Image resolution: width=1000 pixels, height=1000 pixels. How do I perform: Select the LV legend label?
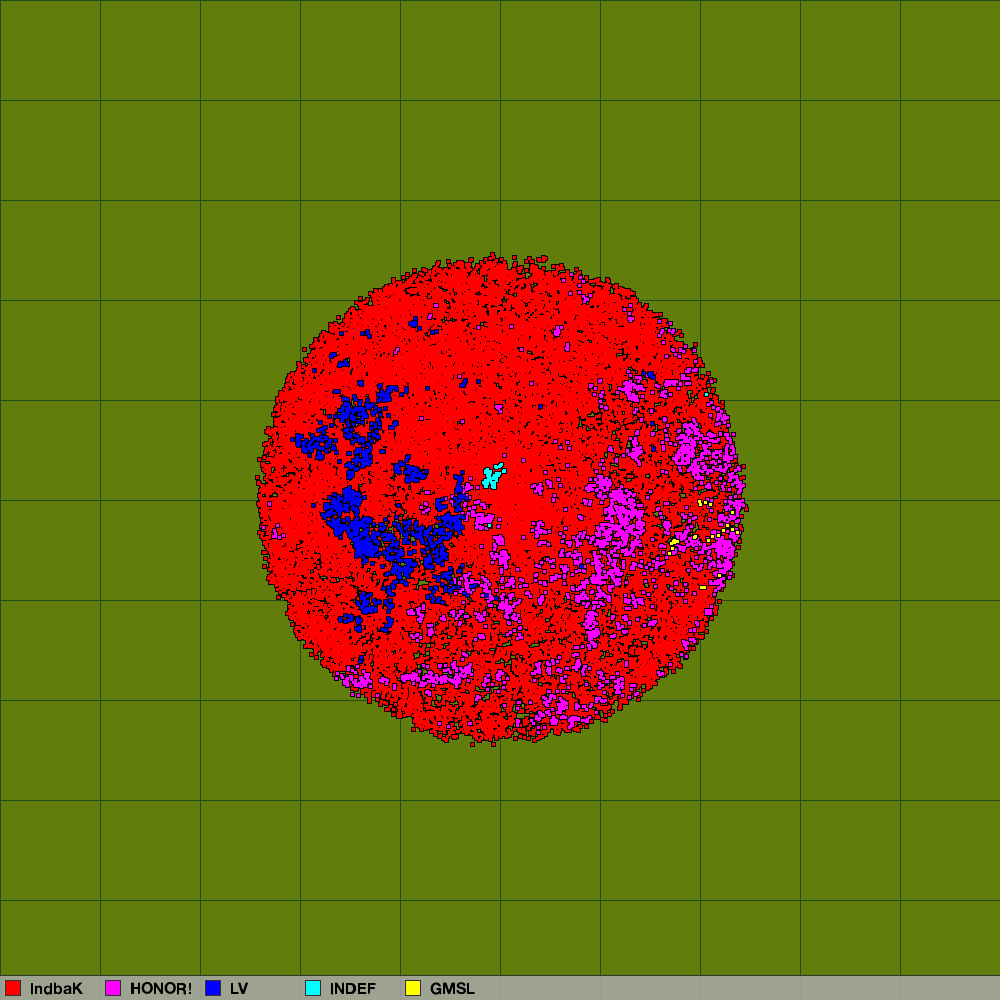[x=239, y=989]
